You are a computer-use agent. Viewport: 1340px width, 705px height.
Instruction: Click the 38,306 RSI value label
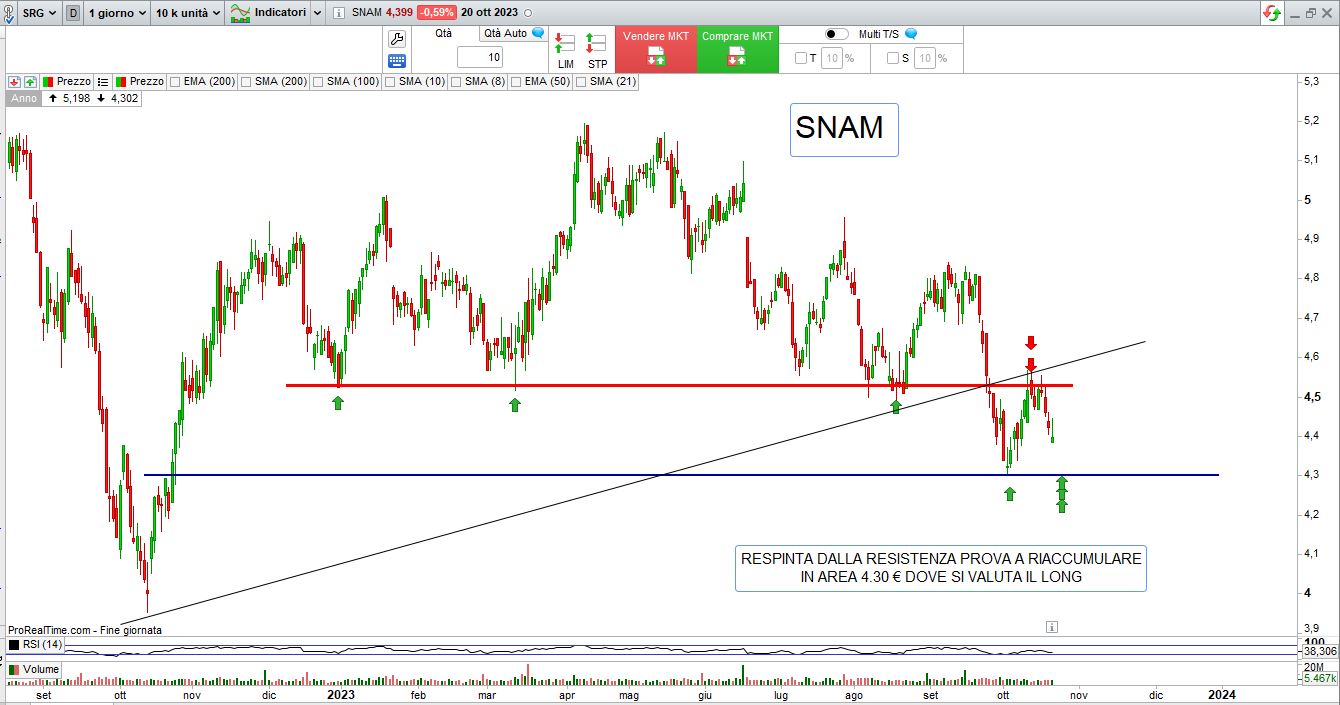pos(1319,650)
